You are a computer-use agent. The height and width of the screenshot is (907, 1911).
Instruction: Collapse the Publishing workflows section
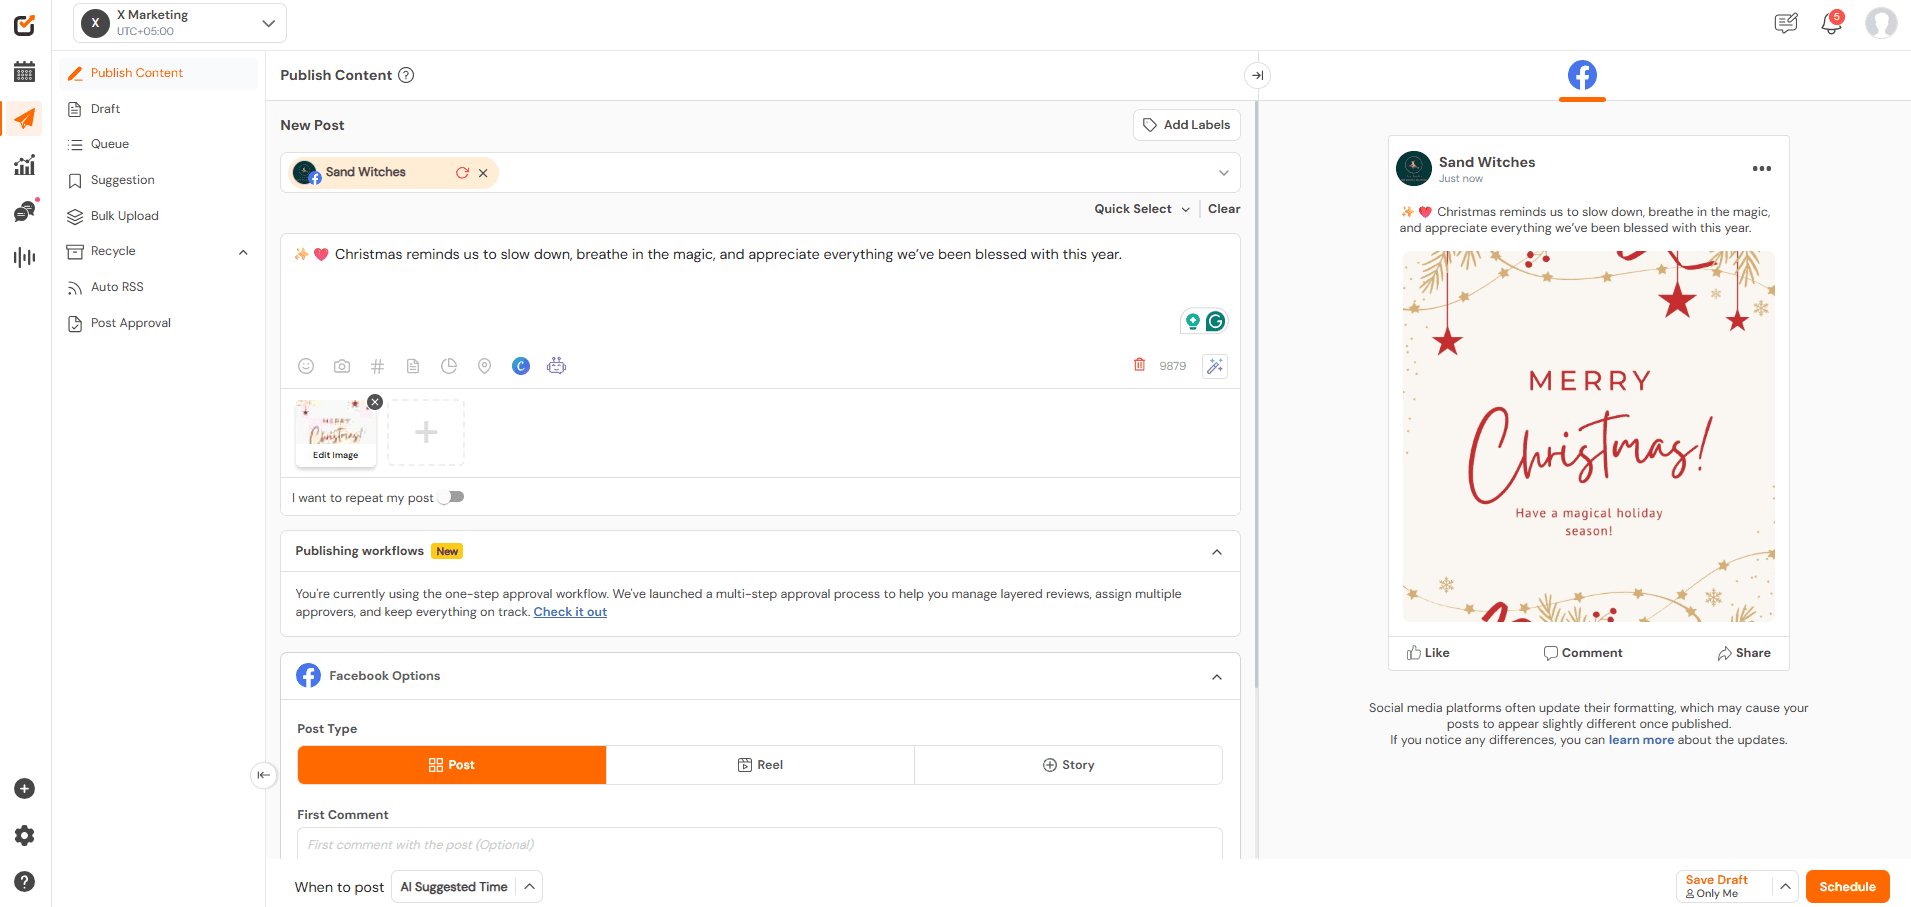1217,551
